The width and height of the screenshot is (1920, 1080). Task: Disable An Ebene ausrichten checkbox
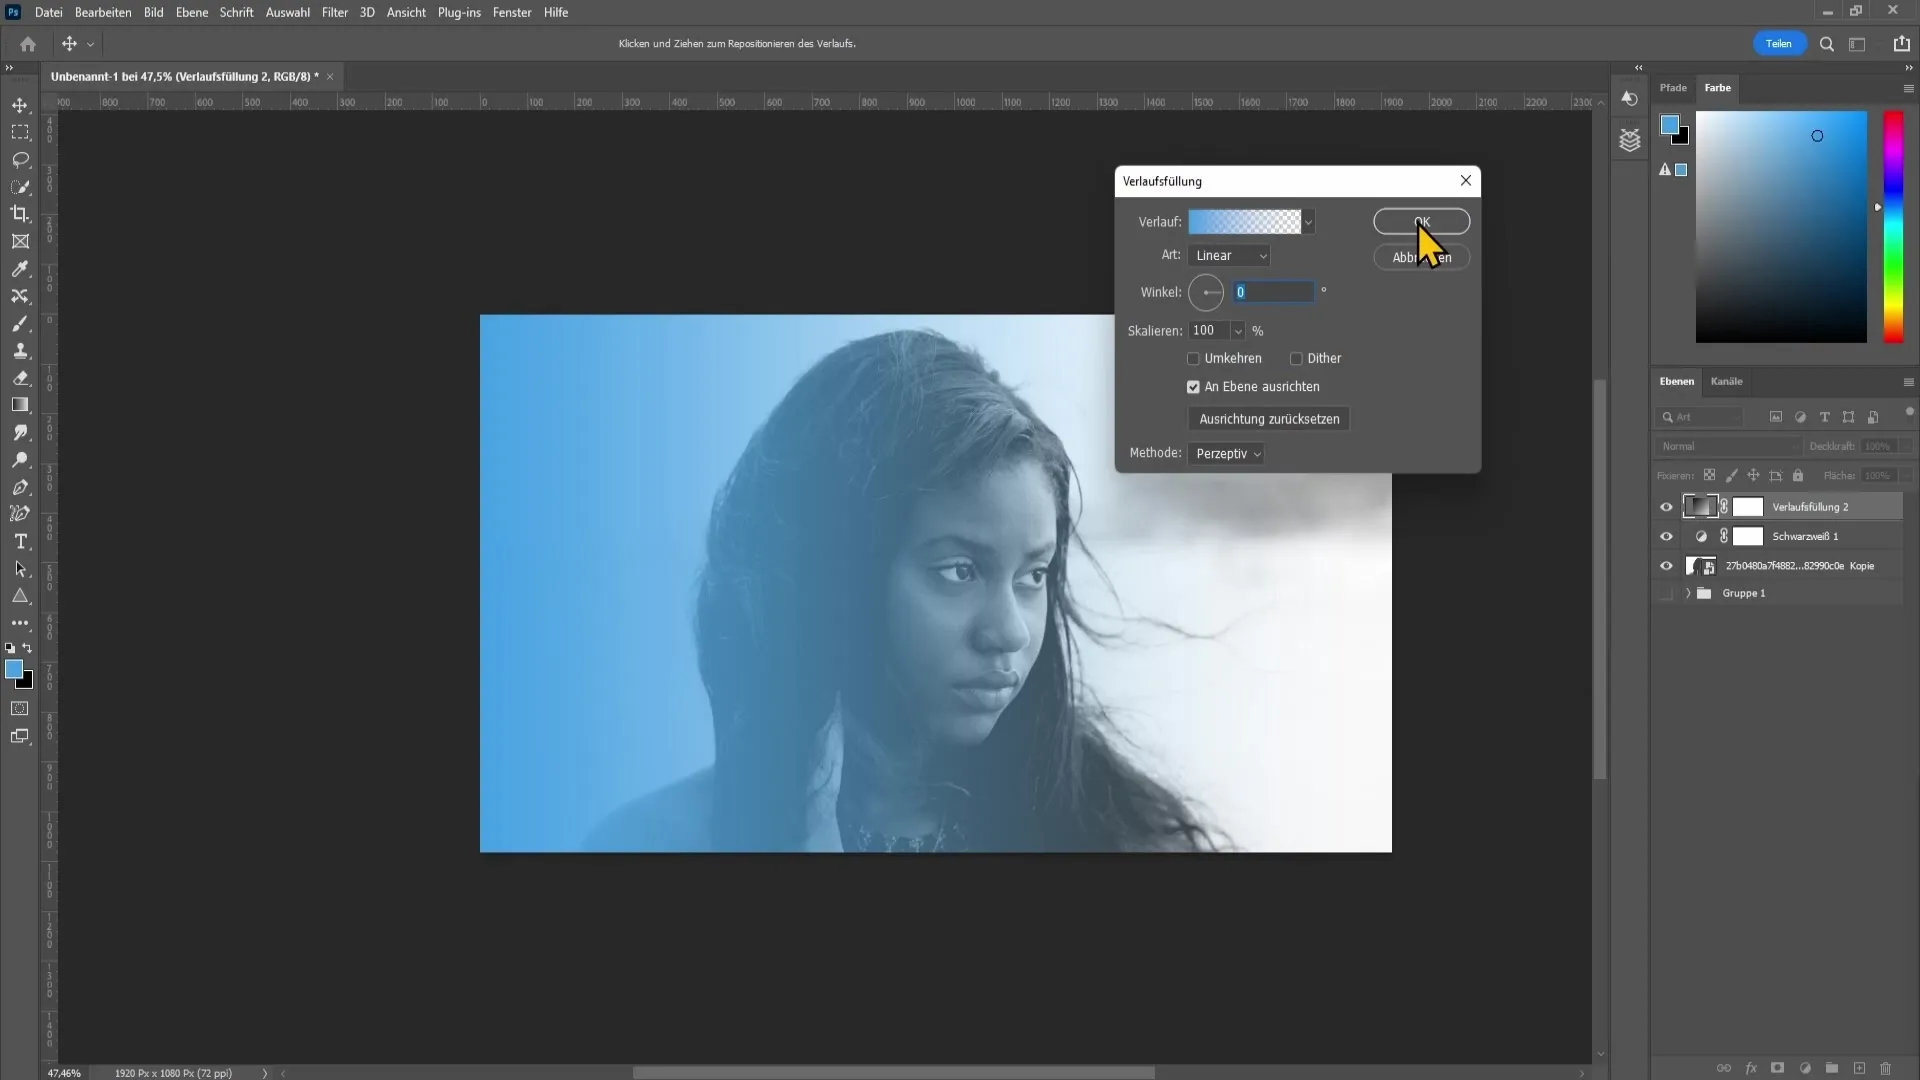[x=1195, y=385]
